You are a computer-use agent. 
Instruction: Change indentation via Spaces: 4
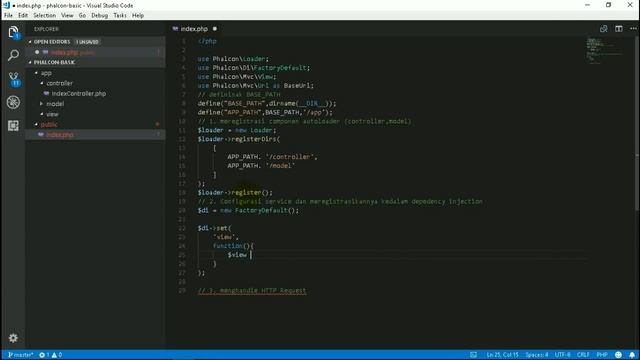537,355
